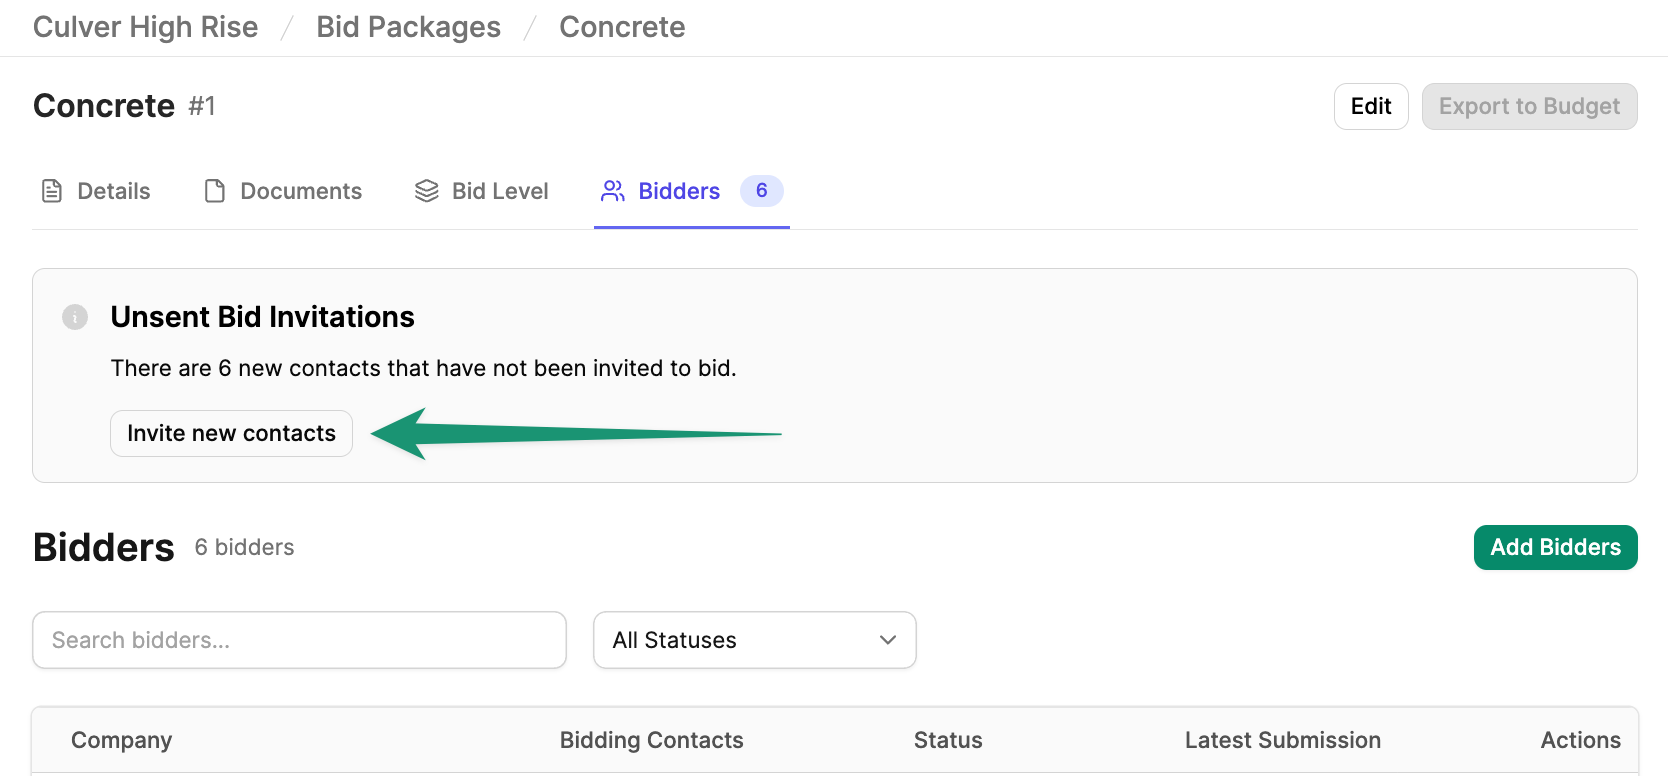Click the Bidders count badge showing 6

762,191
